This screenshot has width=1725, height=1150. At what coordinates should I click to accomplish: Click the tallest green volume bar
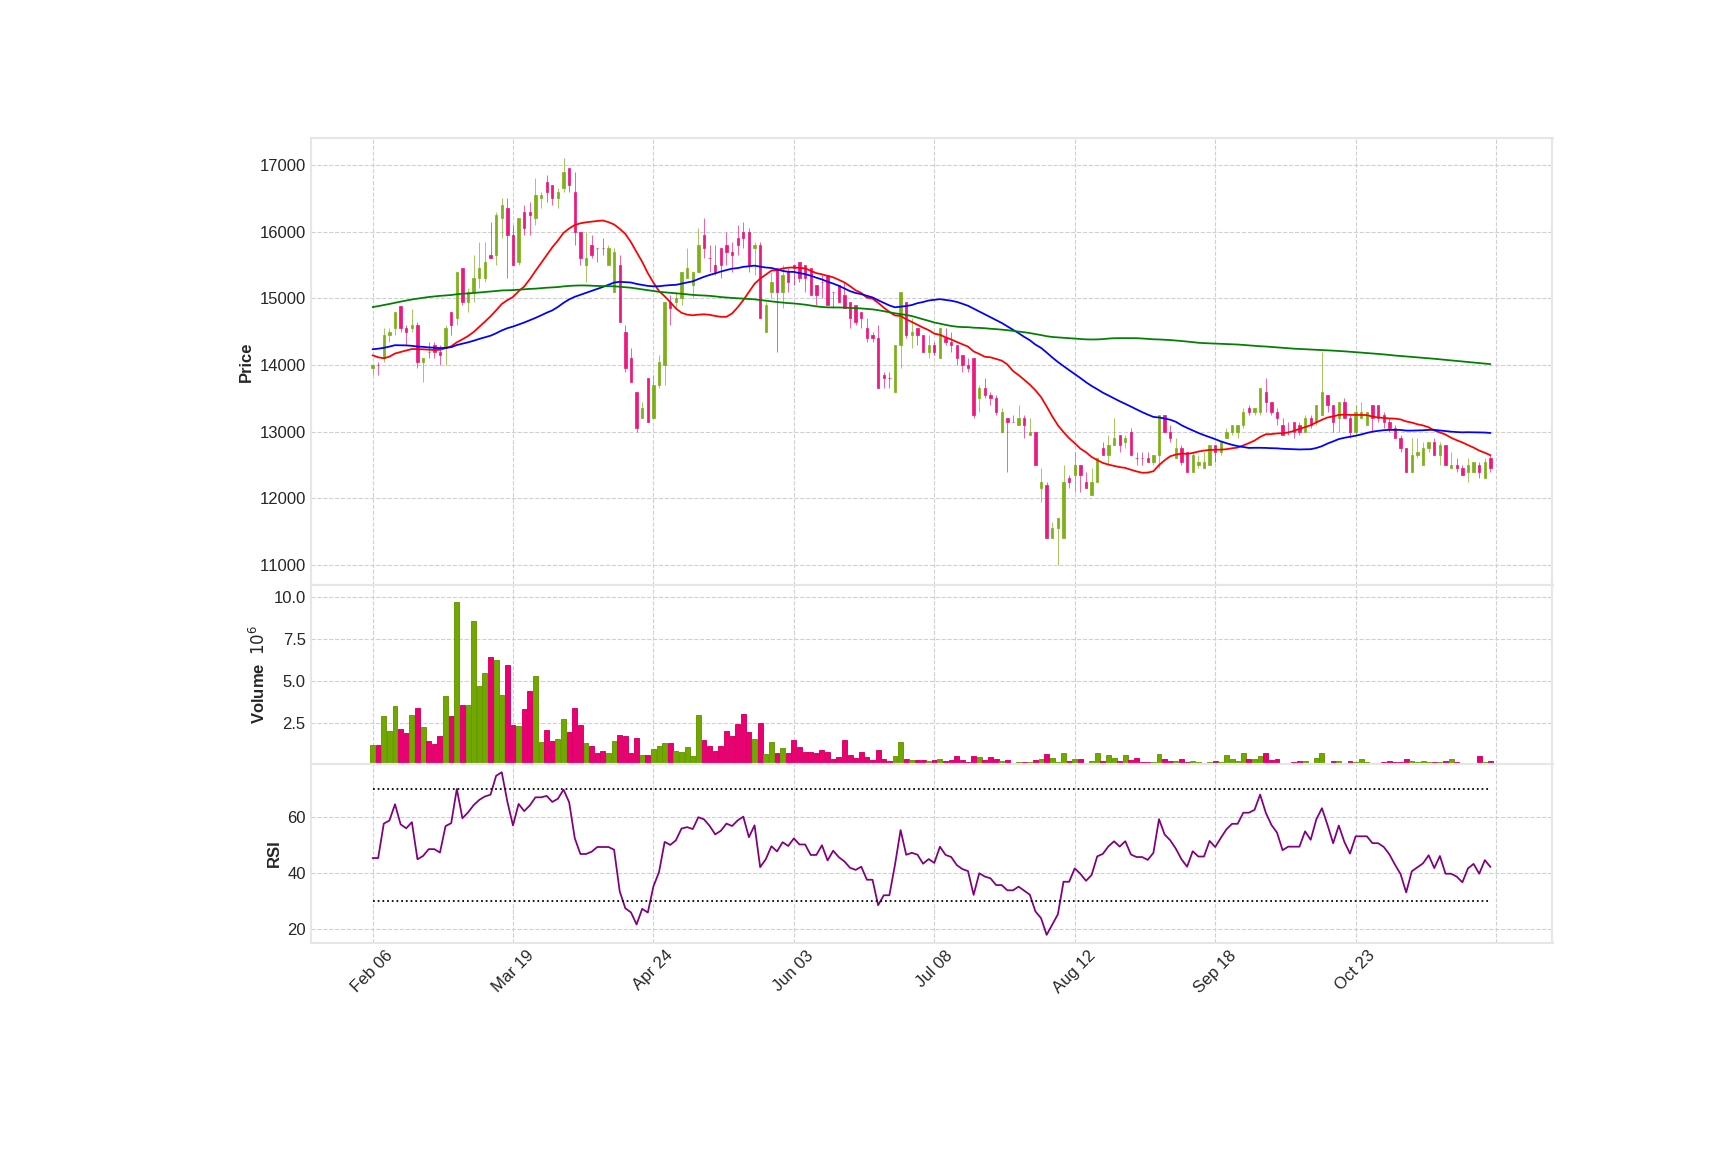click(x=457, y=683)
